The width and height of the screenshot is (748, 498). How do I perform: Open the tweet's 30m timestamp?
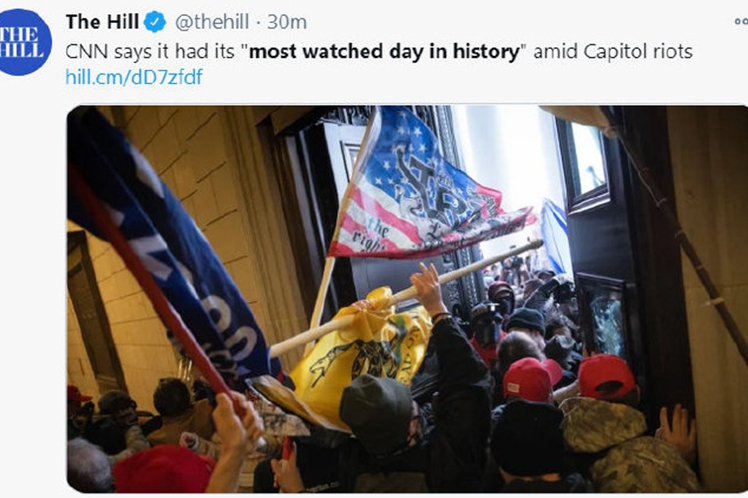(287, 22)
